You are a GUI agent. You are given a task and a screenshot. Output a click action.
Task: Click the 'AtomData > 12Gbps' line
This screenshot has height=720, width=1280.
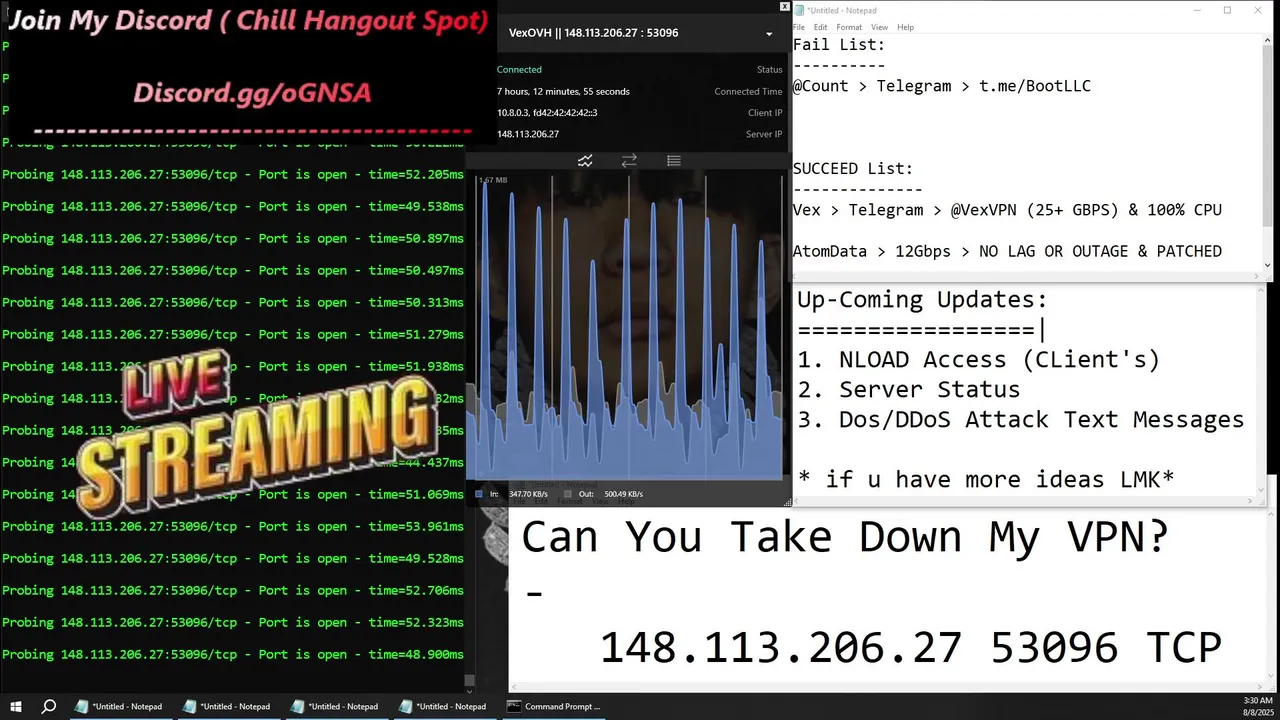tap(1007, 251)
